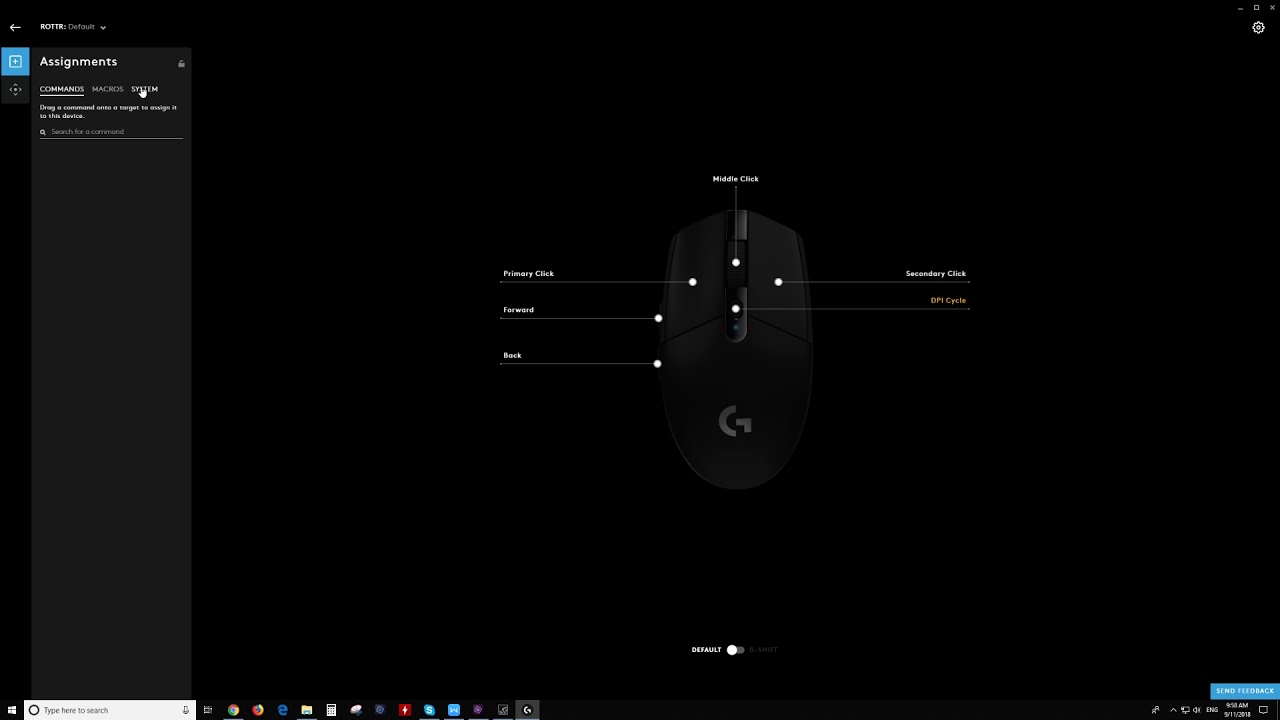
Task: Expand the ROTTR: Default profile dropdown
Action: 73,27
